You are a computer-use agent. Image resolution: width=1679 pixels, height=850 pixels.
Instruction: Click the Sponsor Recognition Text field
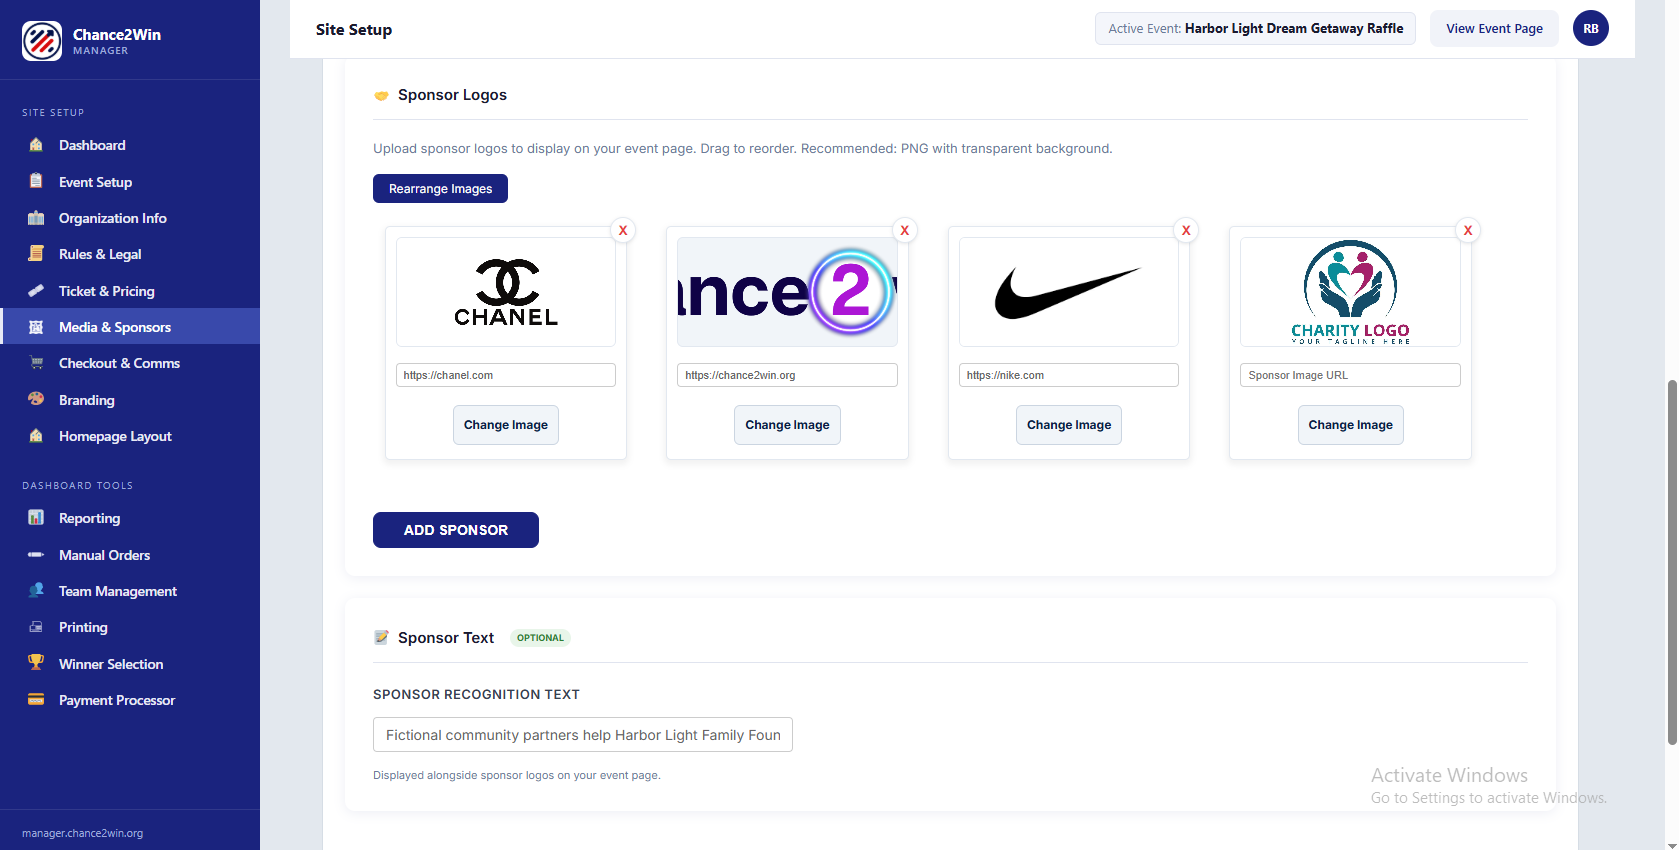coord(583,735)
